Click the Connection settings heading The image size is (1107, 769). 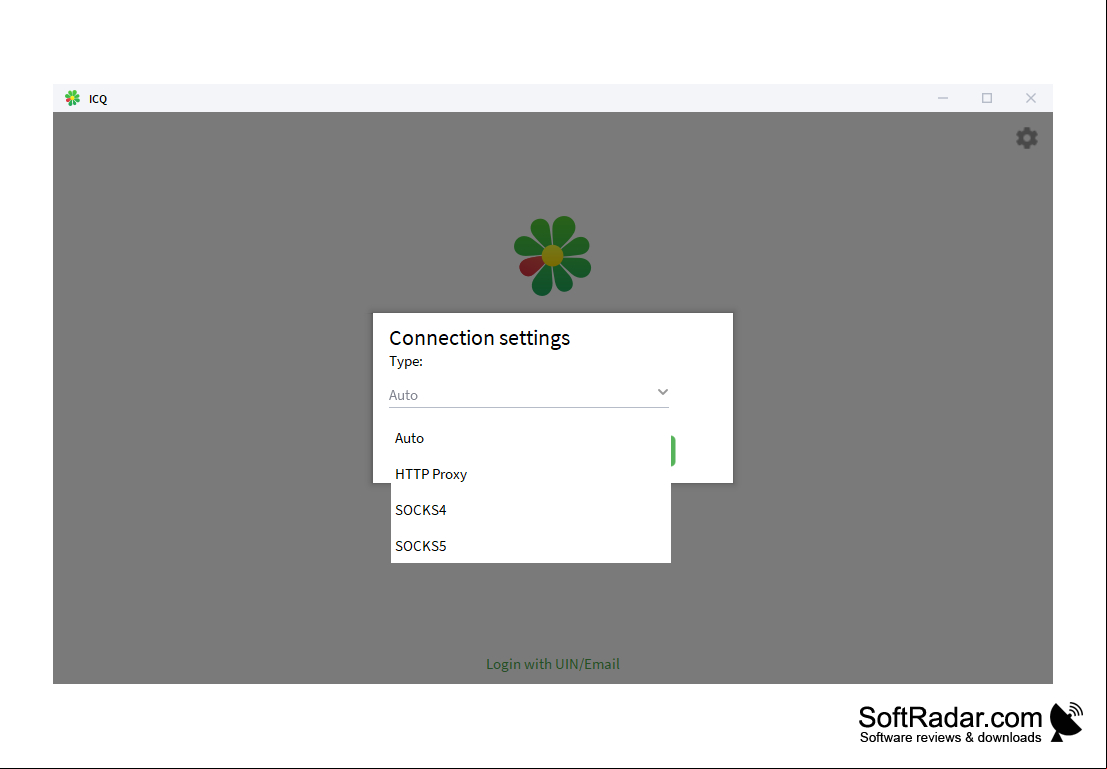(x=479, y=338)
